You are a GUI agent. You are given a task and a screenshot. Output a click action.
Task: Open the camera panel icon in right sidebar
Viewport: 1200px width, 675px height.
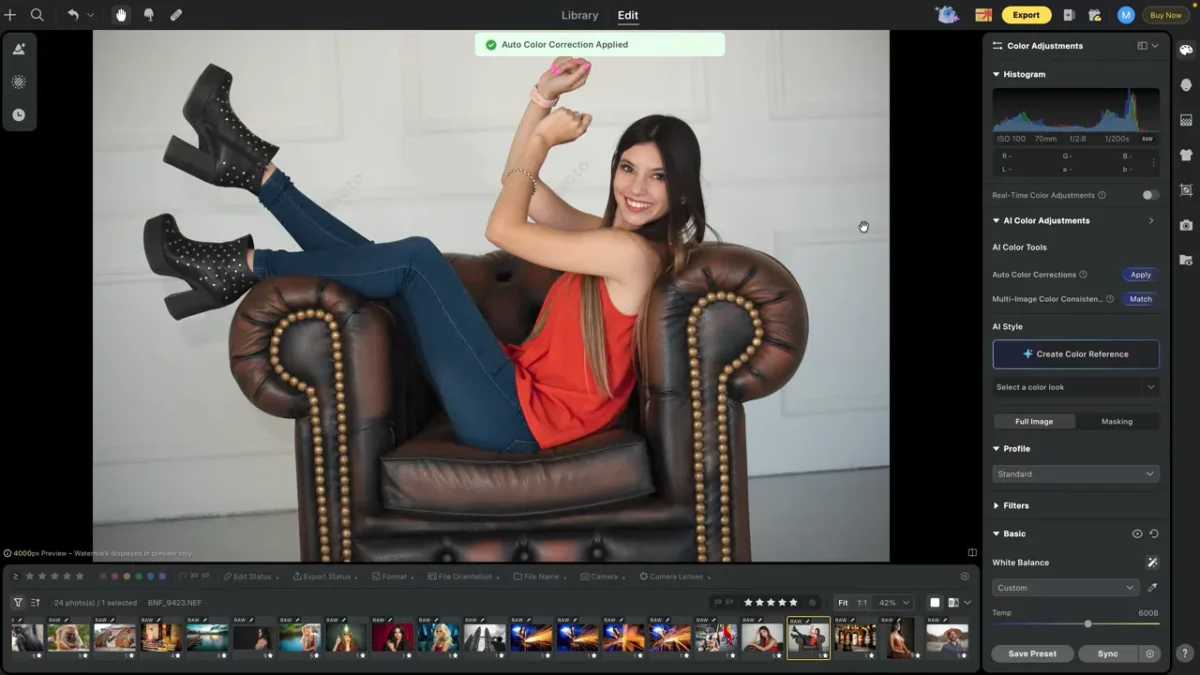[x=1186, y=225]
